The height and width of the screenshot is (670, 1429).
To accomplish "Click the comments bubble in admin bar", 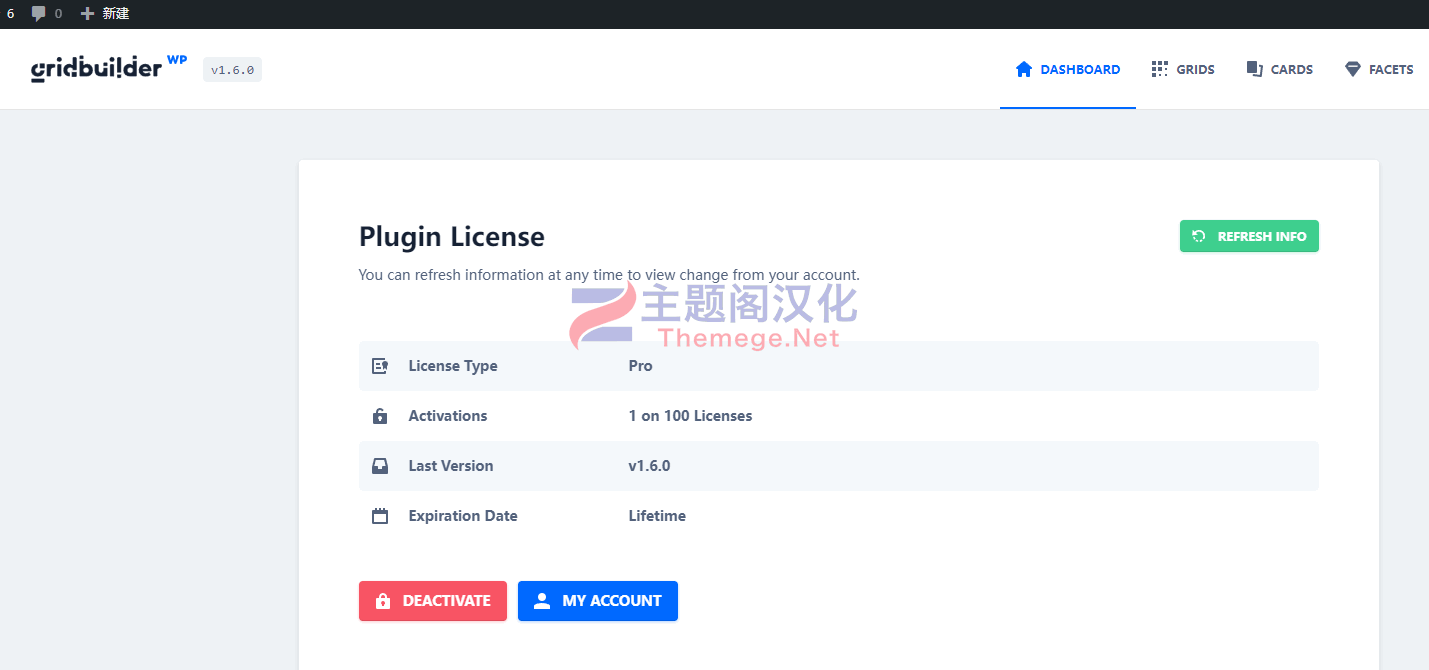I will (39, 14).
